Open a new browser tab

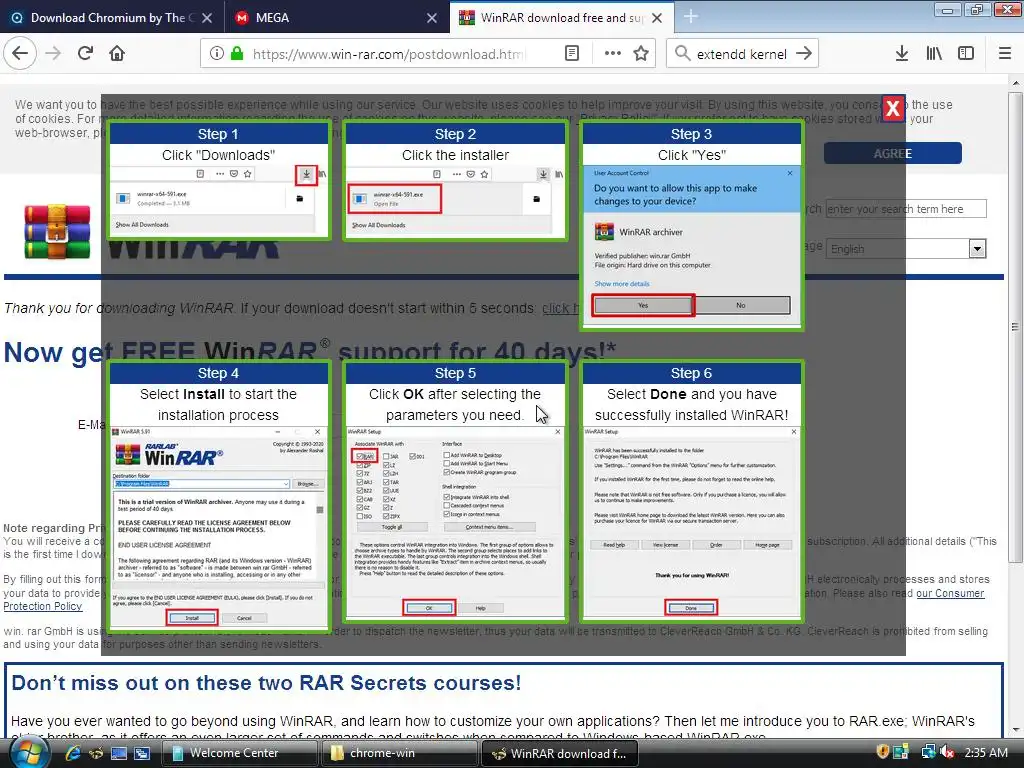691,17
